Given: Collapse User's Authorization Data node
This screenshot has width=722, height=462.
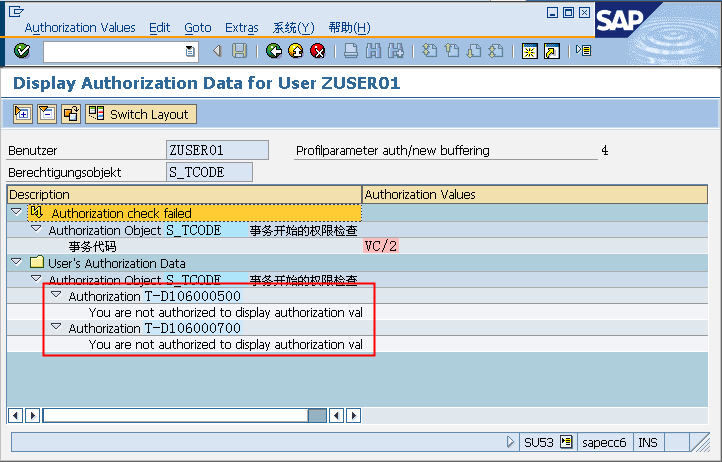Looking at the screenshot, I should coord(17,262).
